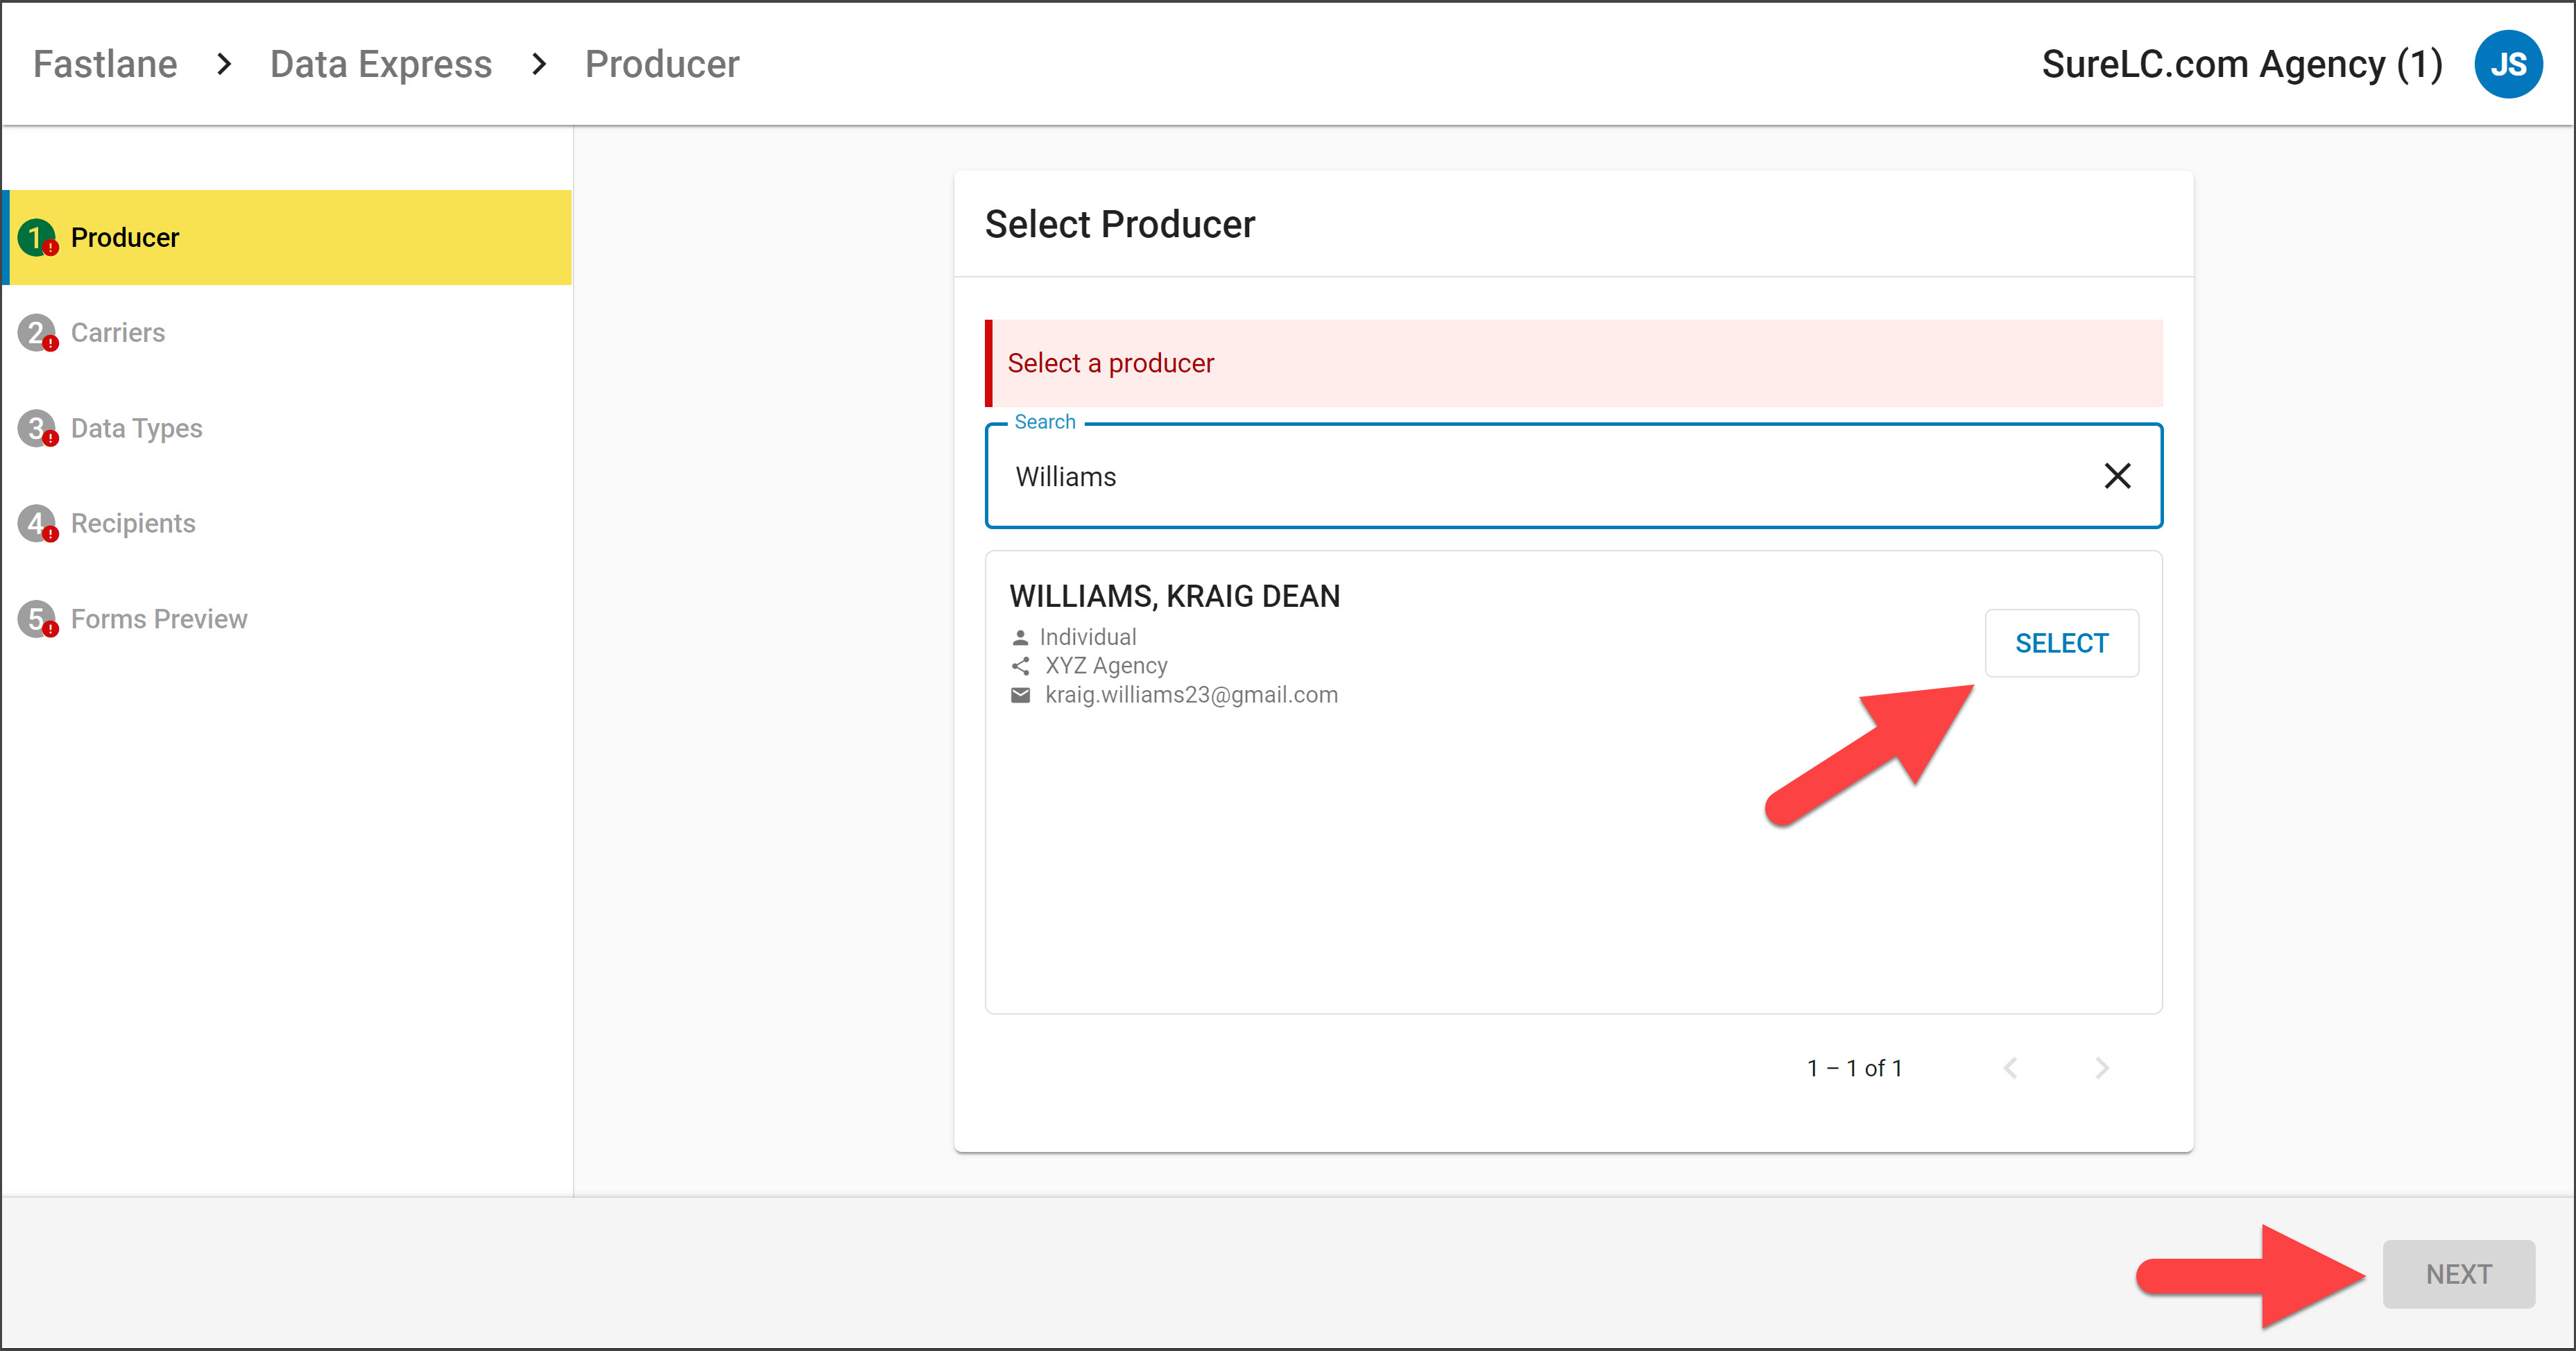Go to next results page chevron
2576x1351 pixels.
[2101, 1068]
